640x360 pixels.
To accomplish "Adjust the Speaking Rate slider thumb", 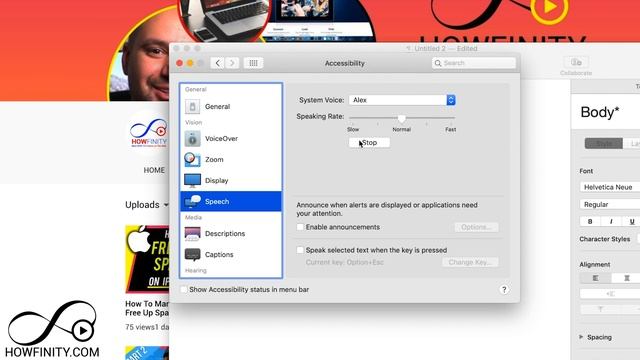I will click(x=402, y=118).
